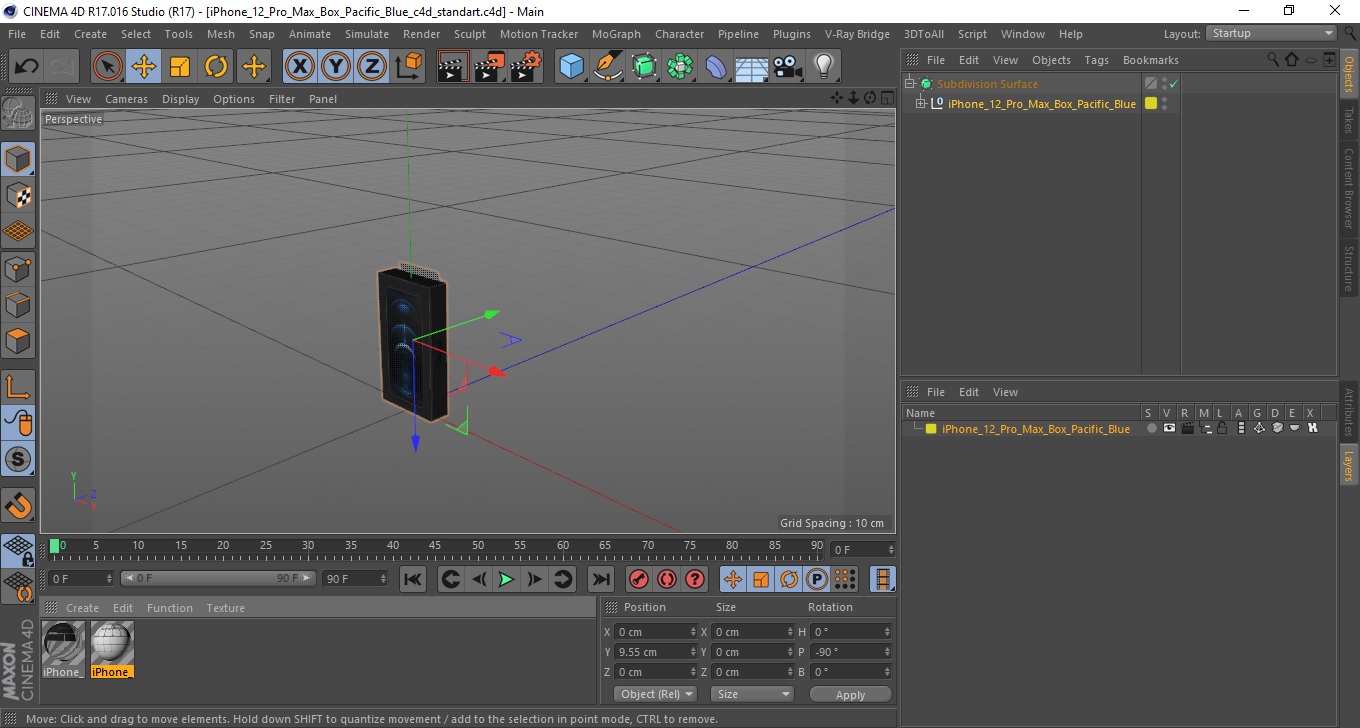Click the Autokeying button

[667, 579]
